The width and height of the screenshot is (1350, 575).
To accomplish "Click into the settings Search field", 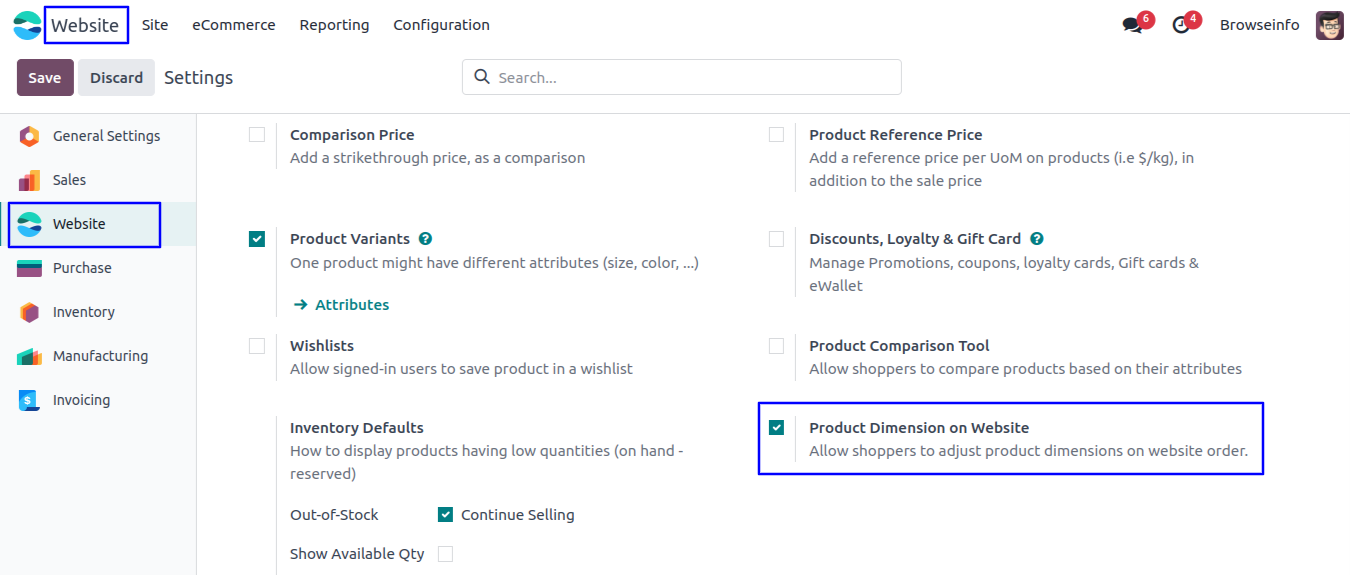I will [690, 77].
